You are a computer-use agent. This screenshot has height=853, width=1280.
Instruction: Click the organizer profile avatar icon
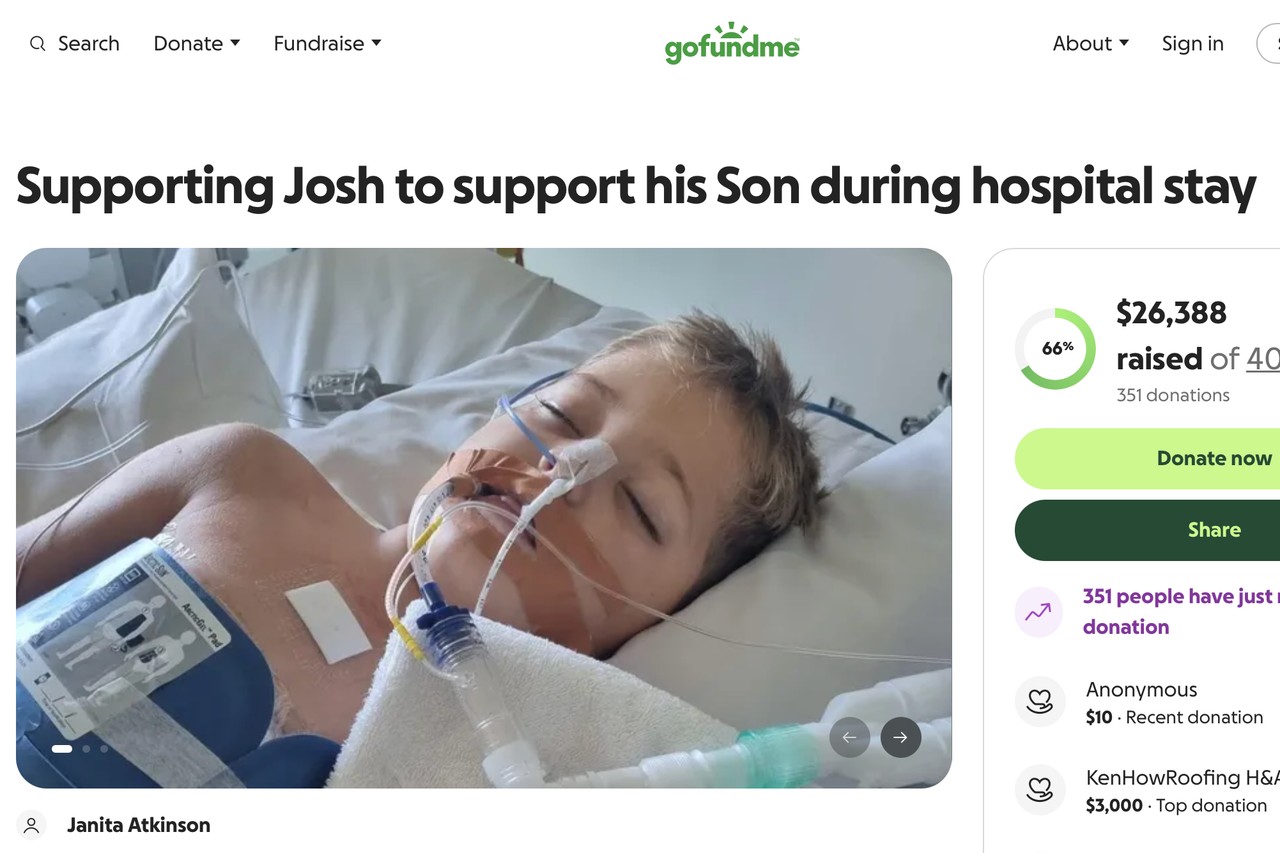click(x=32, y=825)
